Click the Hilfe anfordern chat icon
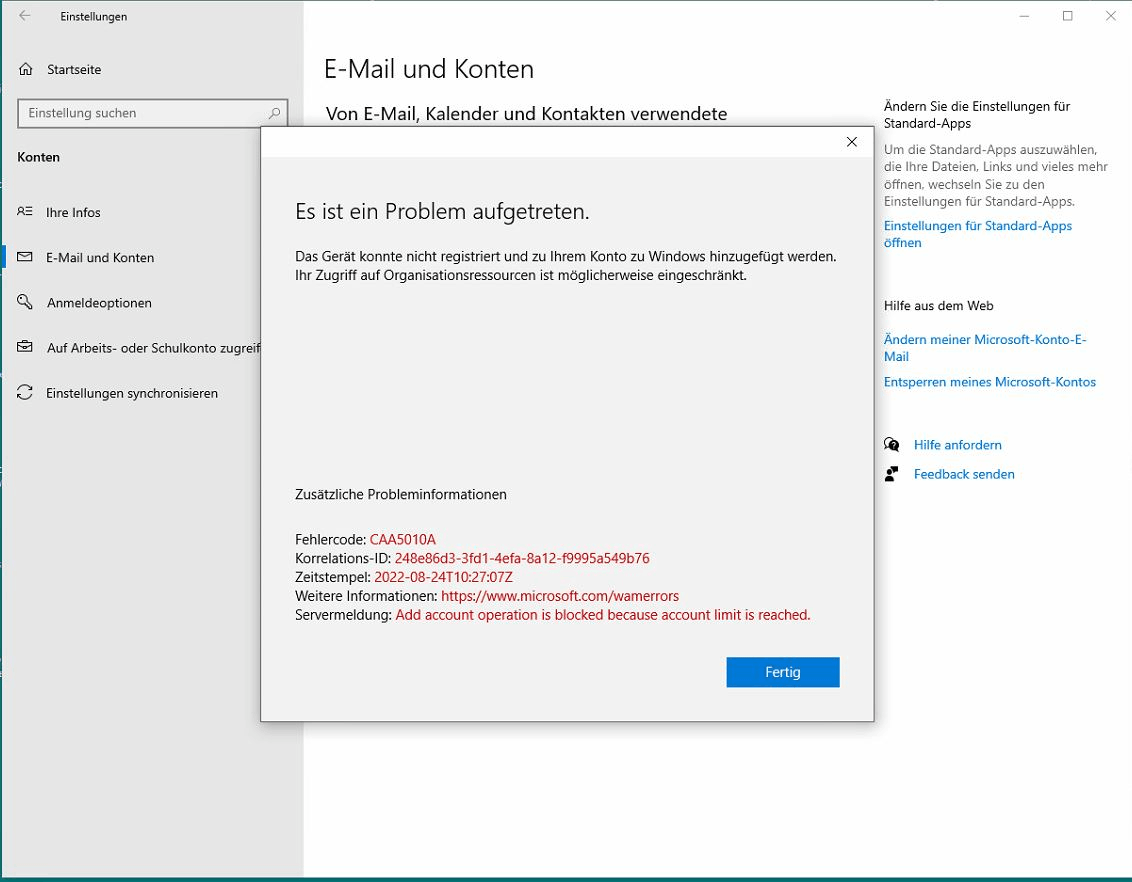This screenshot has height=882, width=1132. point(892,445)
